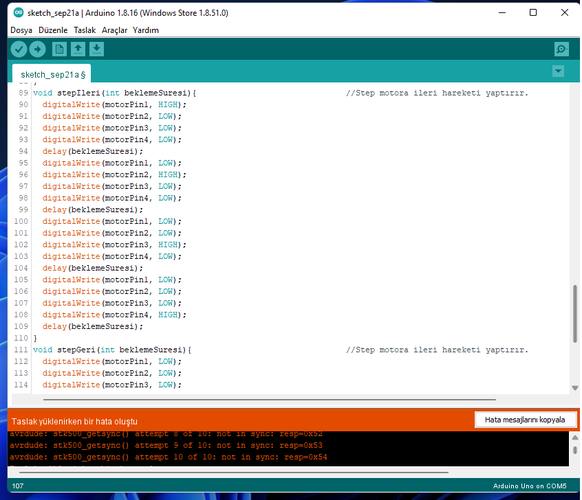Click the console scroll up arrow

click(x=575, y=438)
